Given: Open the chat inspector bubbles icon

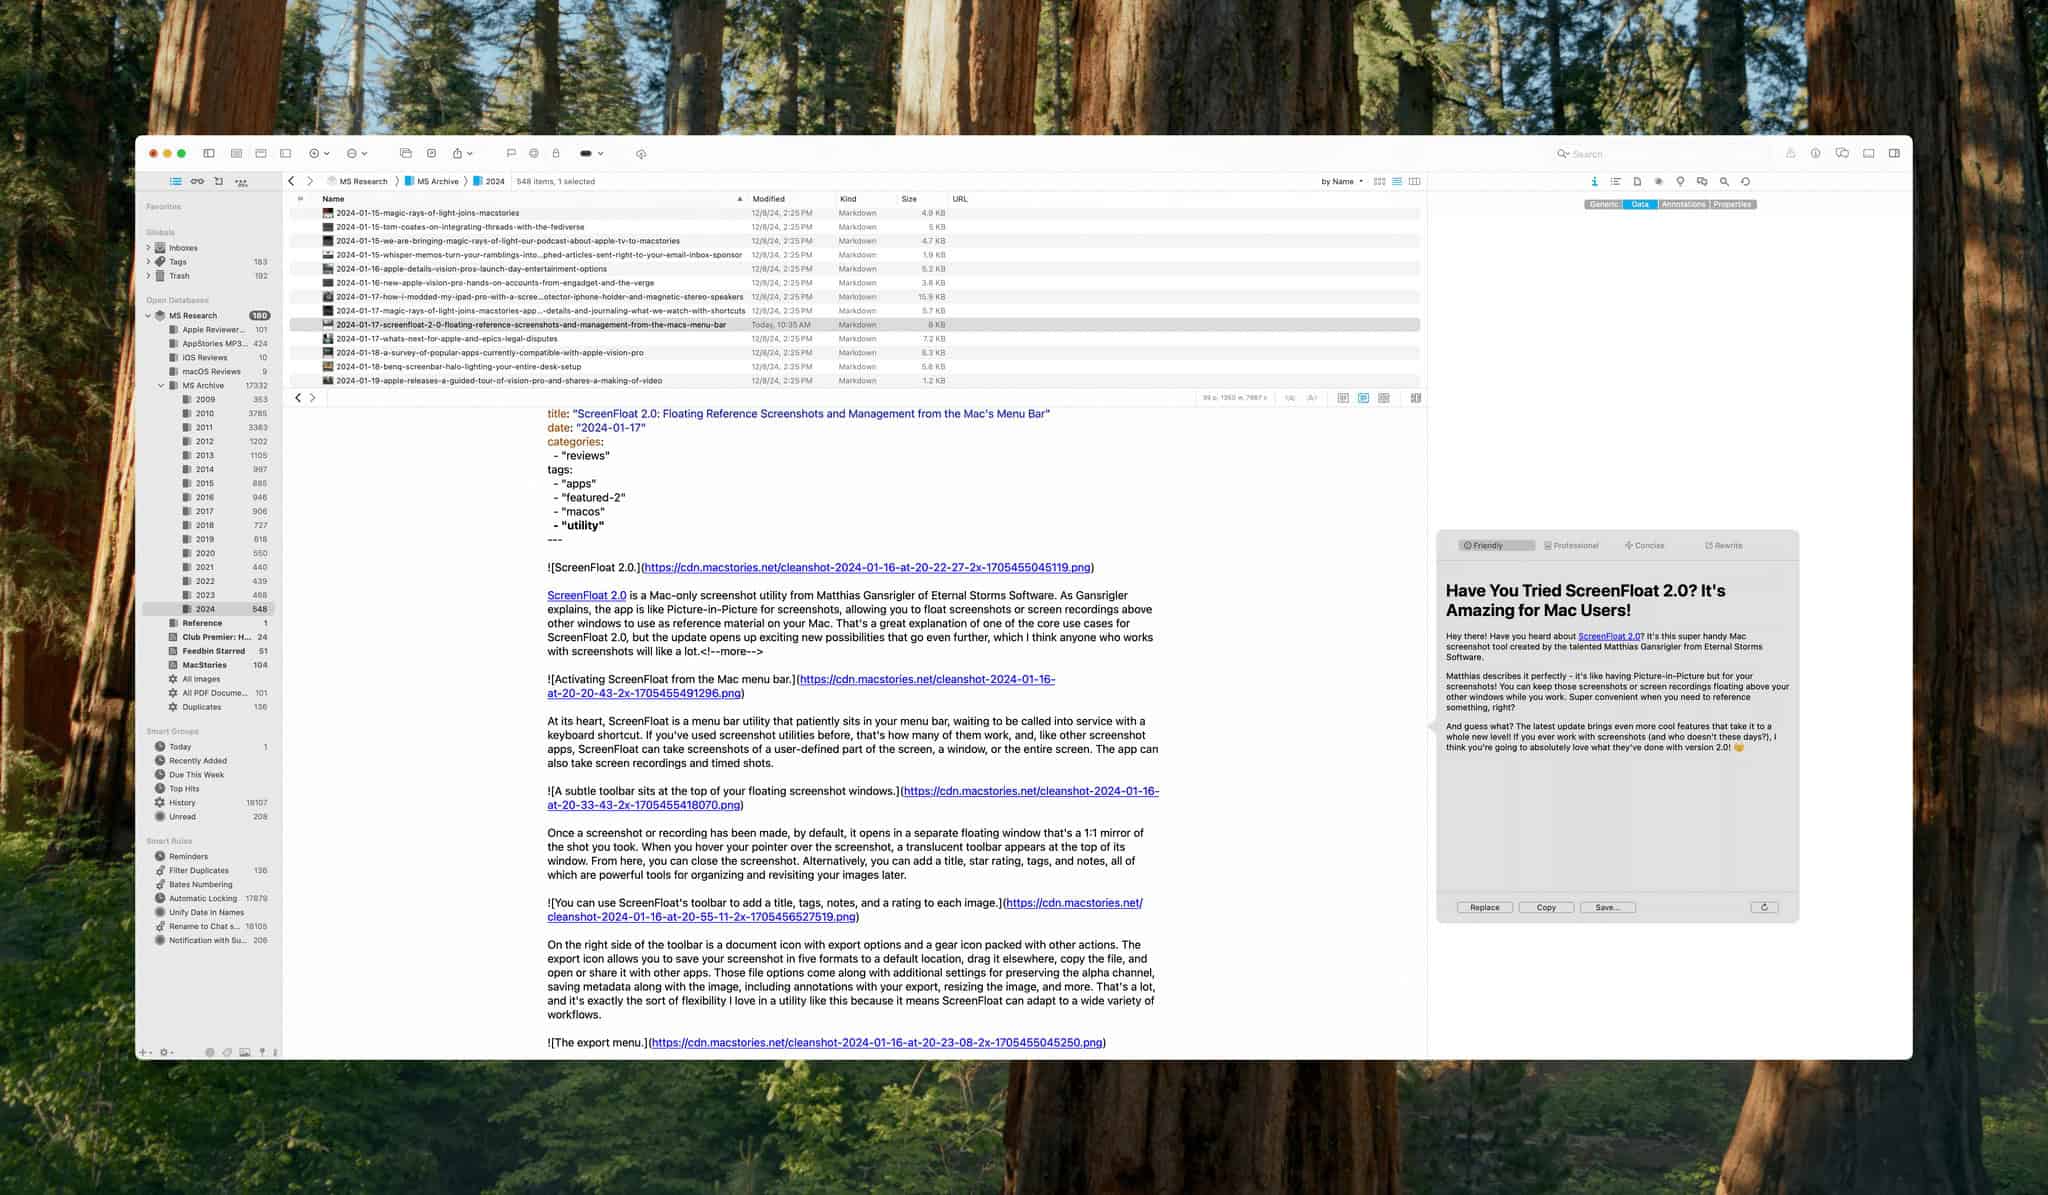Looking at the screenshot, I should click(1702, 181).
